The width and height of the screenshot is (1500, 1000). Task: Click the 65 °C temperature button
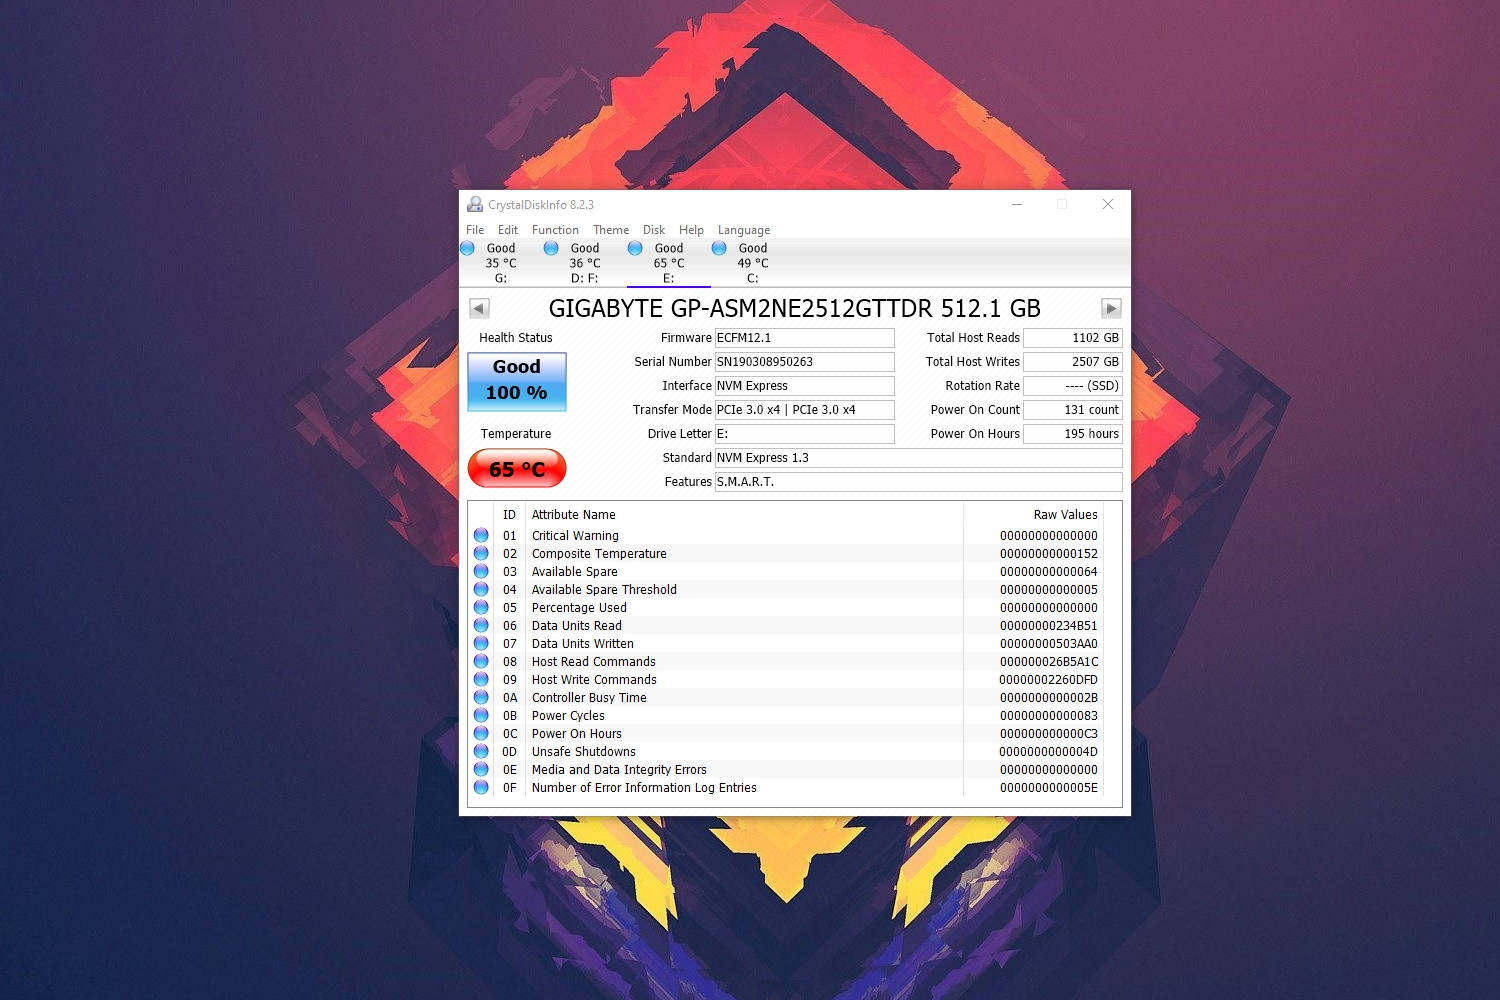coord(517,469)
